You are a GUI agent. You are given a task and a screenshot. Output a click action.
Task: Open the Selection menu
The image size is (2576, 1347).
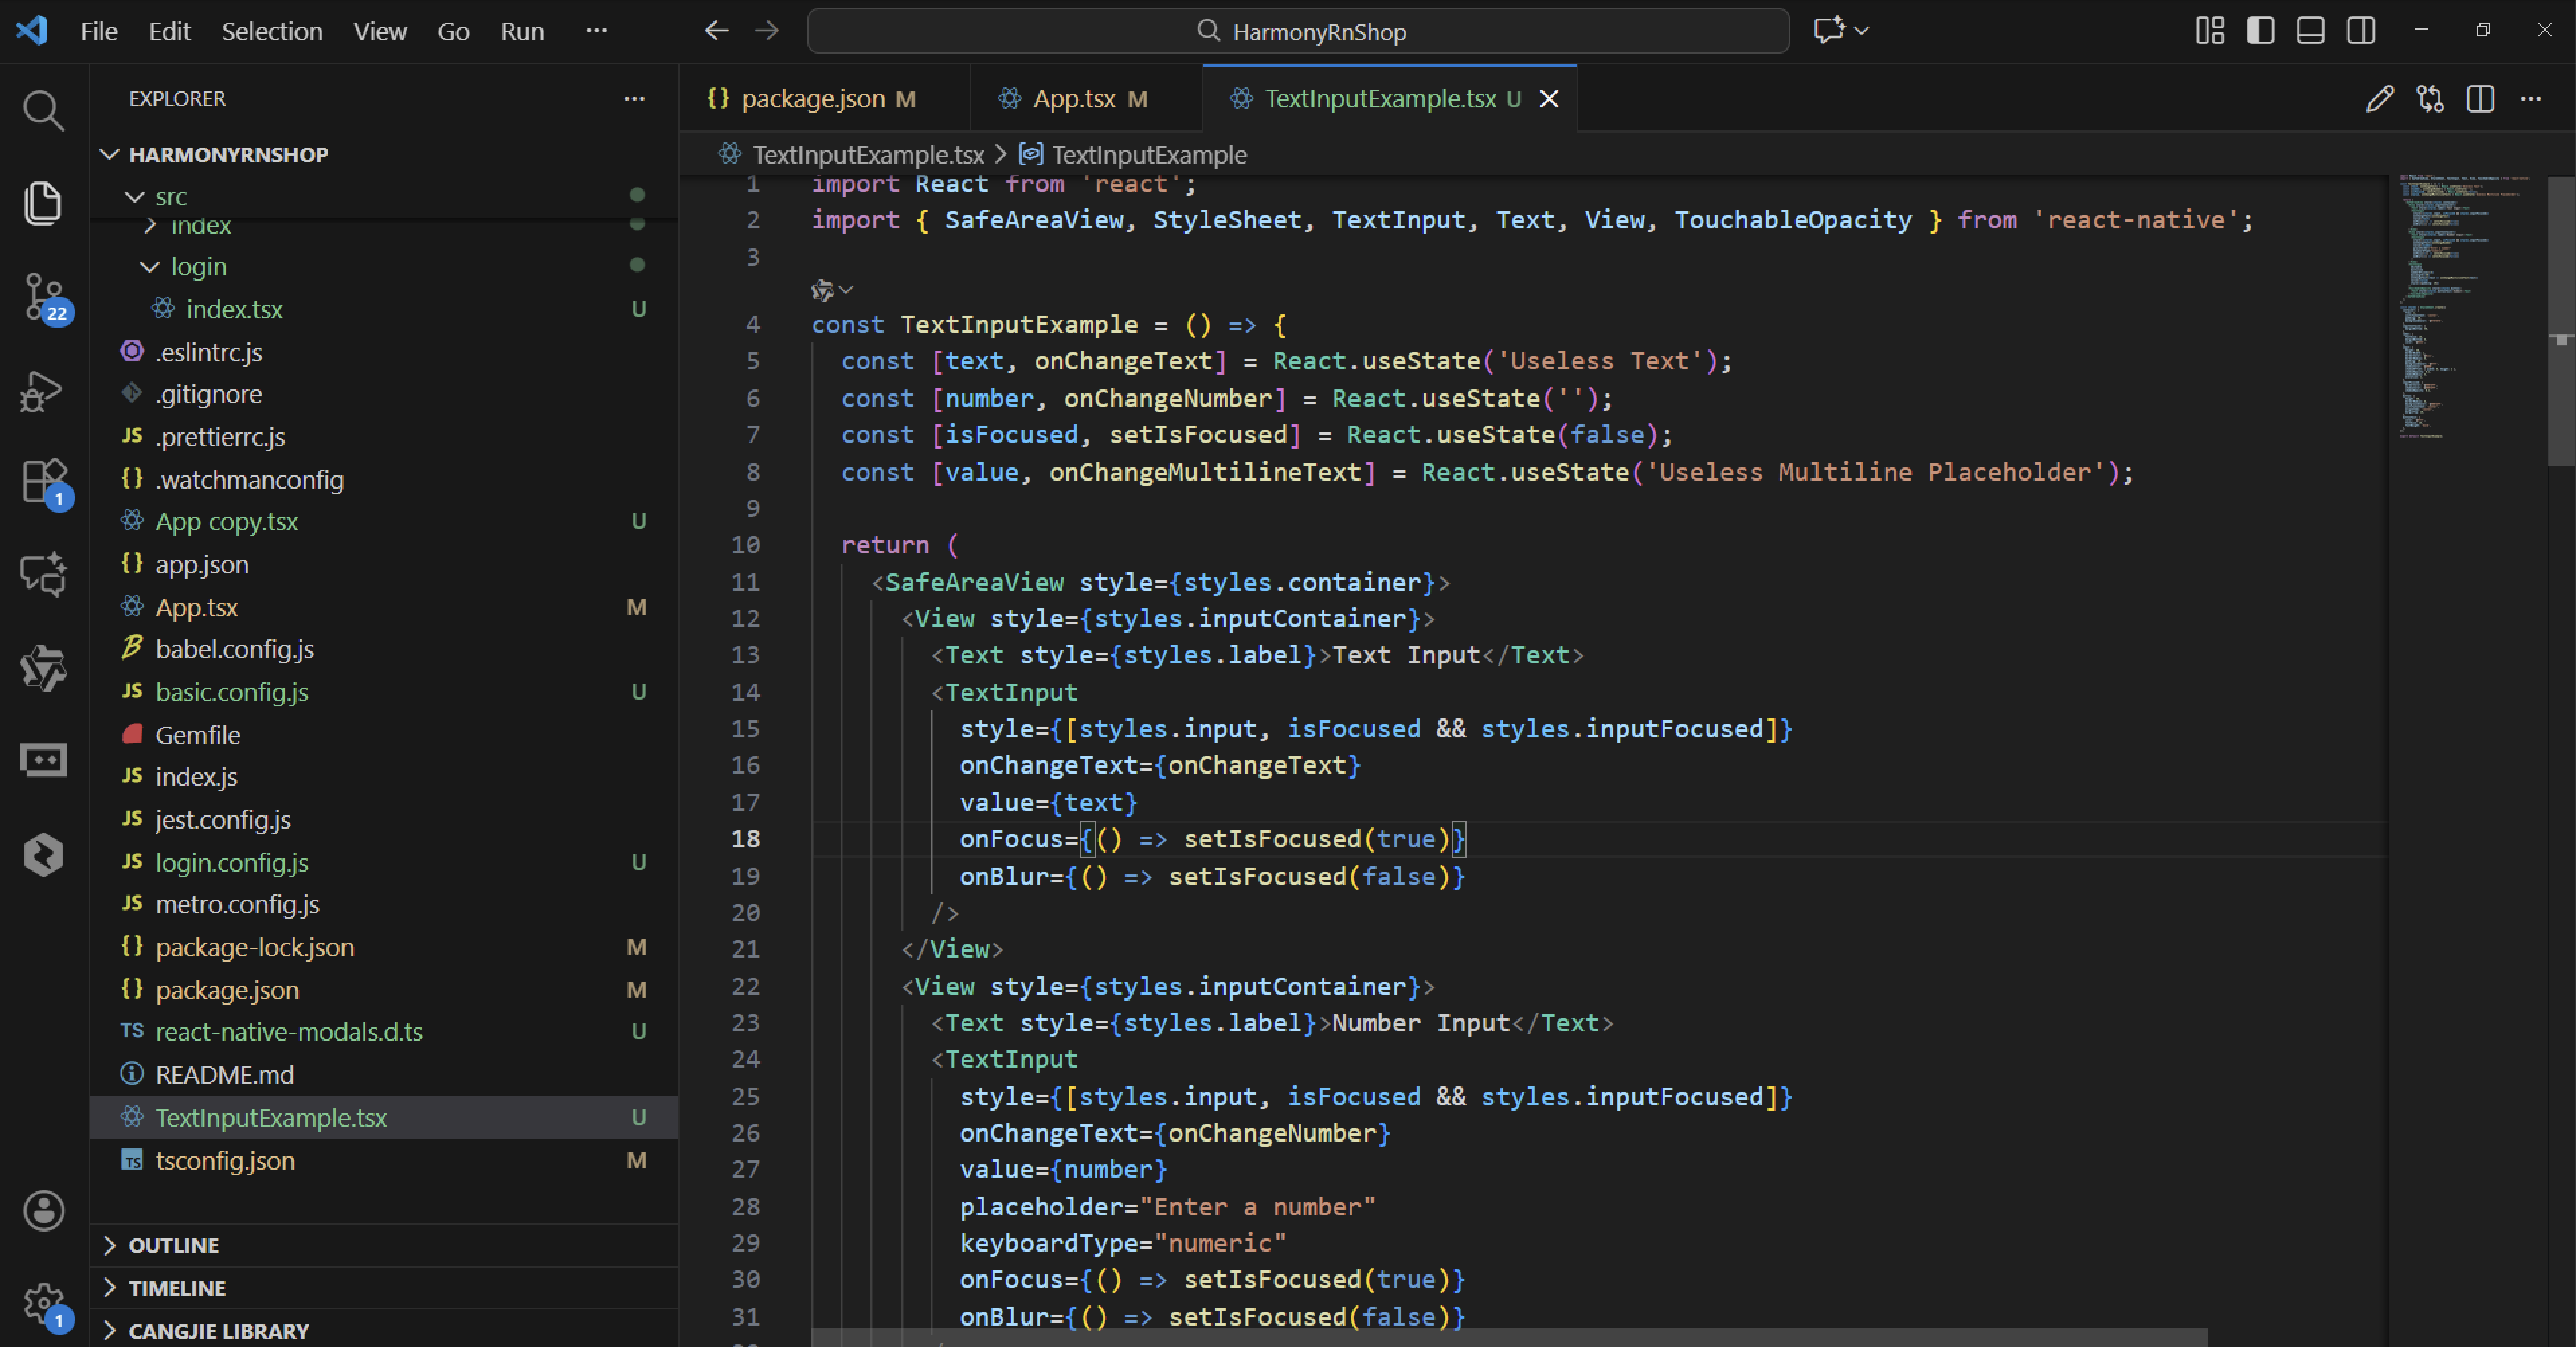coord(271,31)
